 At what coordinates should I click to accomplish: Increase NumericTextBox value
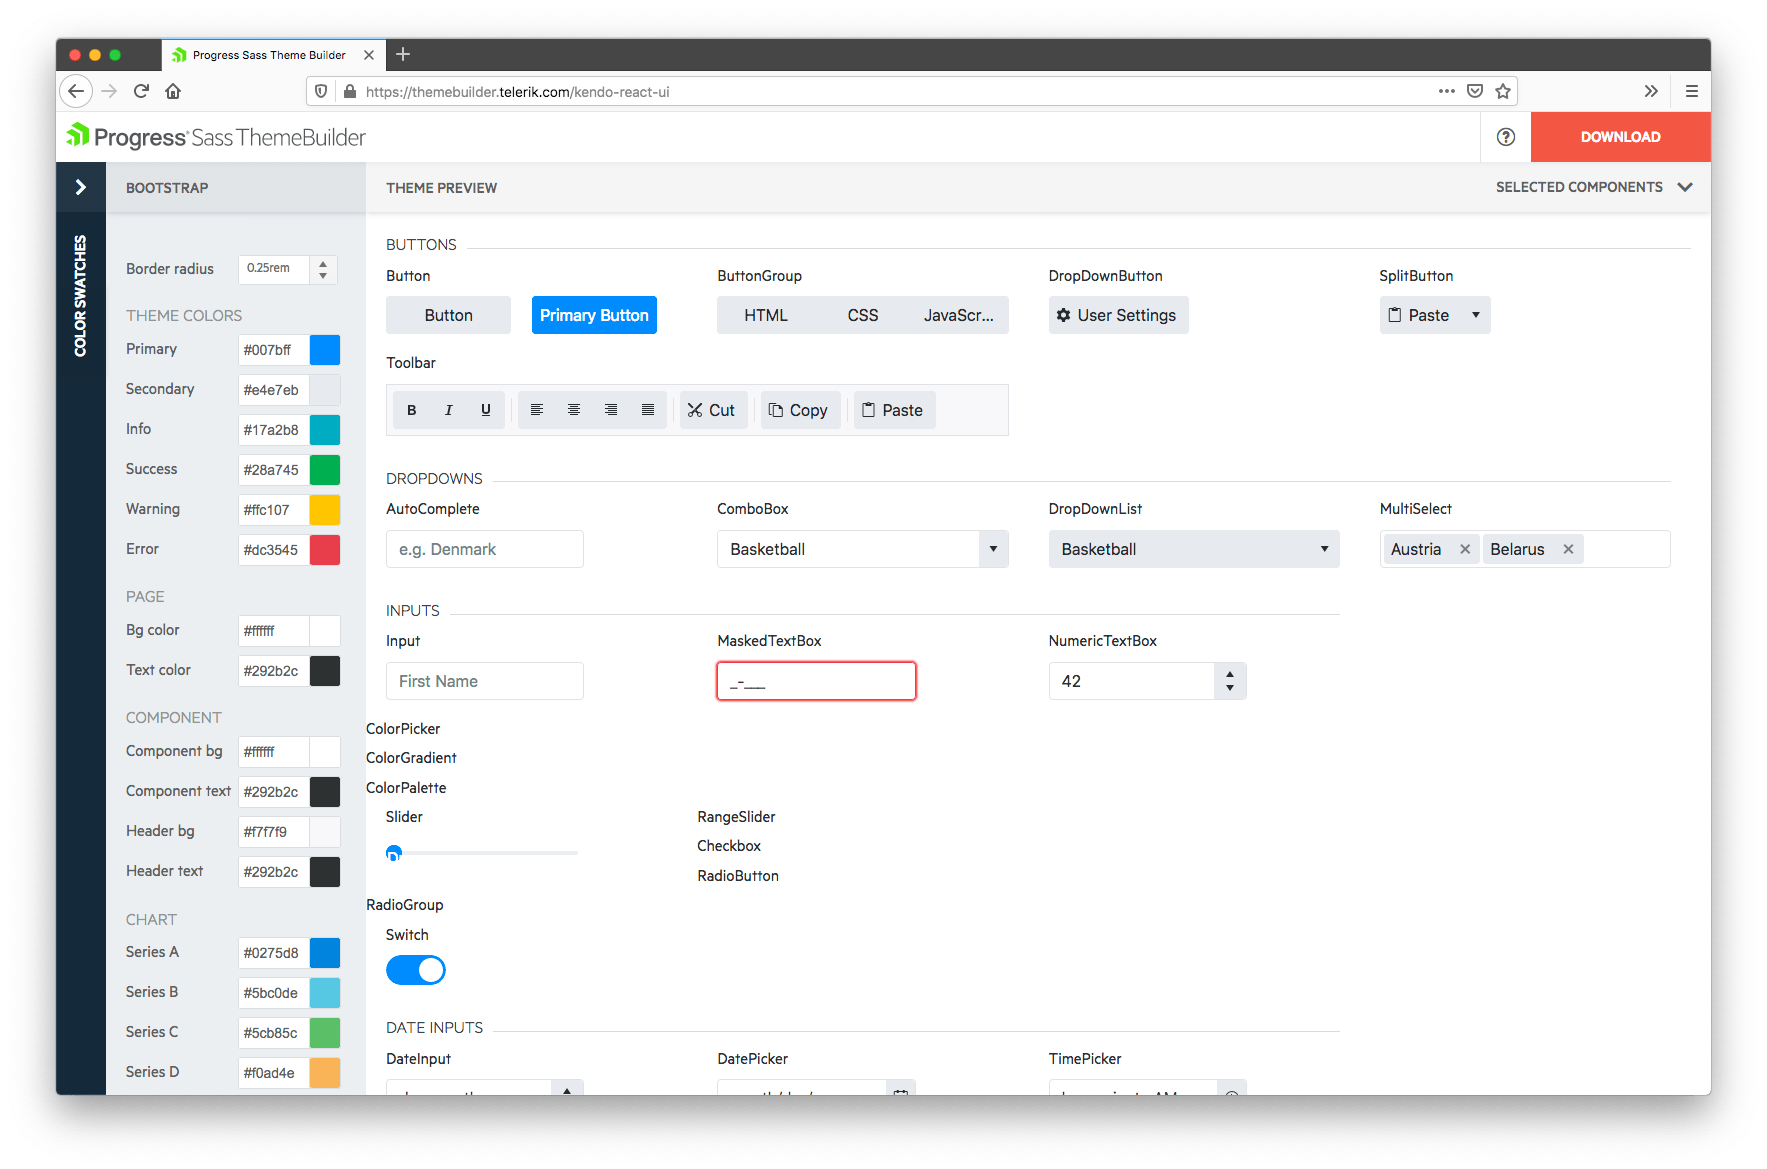coord(1230,673)
